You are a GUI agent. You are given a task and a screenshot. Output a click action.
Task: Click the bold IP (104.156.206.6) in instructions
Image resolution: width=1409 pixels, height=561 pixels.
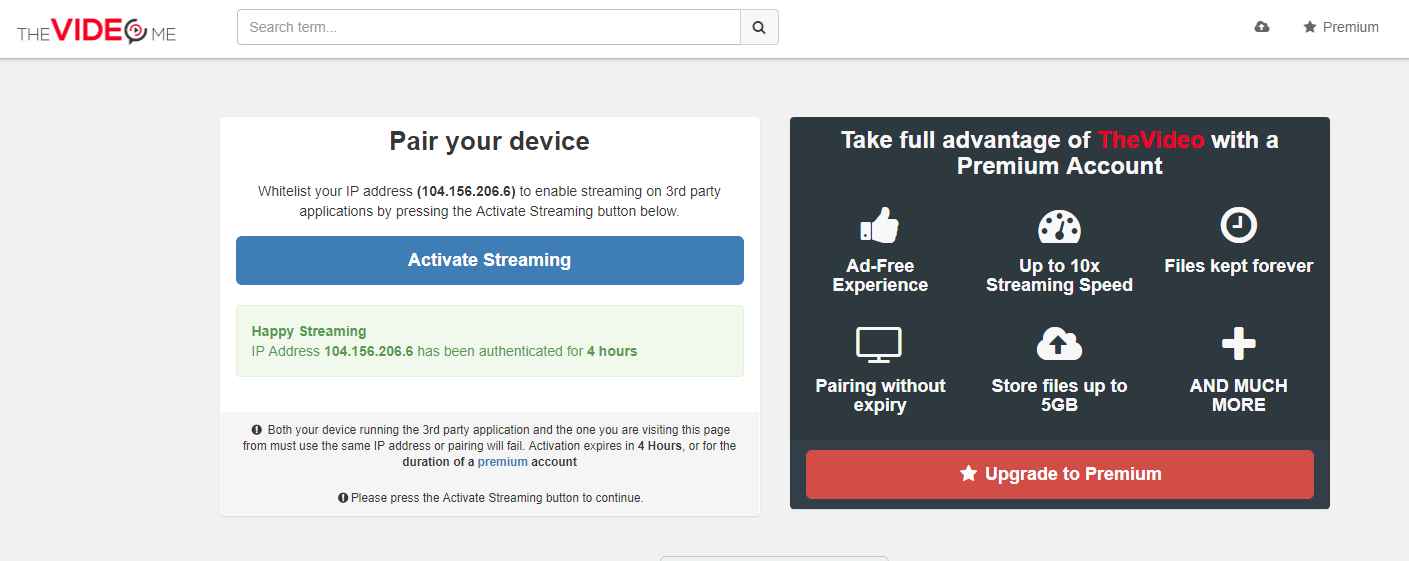tap(466, 191)
